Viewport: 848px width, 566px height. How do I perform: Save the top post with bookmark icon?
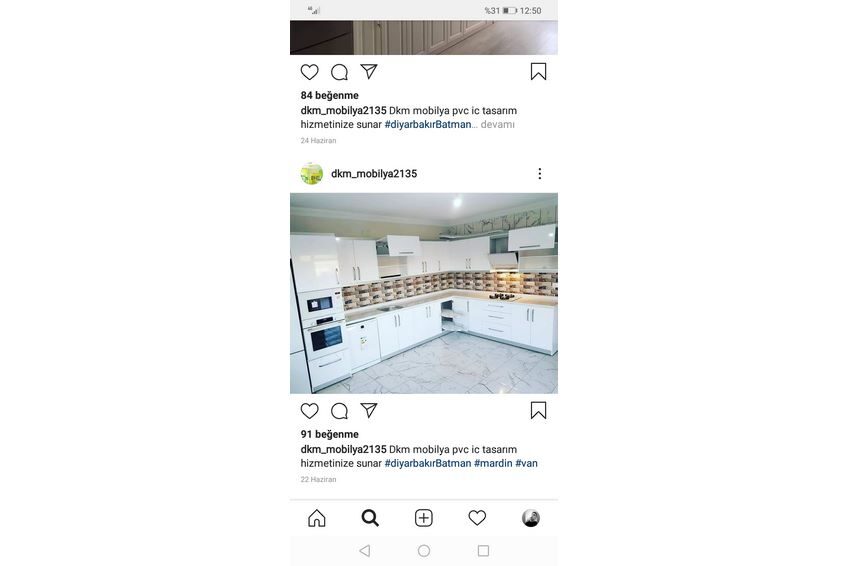tap(538, 71)
